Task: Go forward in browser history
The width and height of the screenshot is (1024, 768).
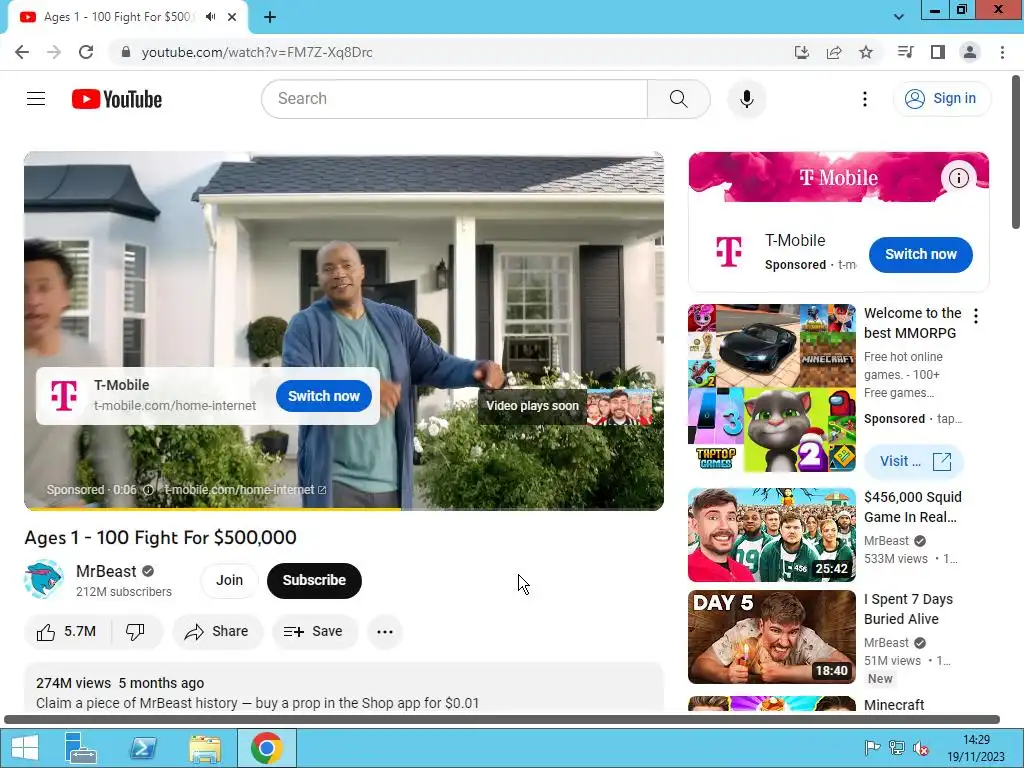Action: [x=54, y=52]
